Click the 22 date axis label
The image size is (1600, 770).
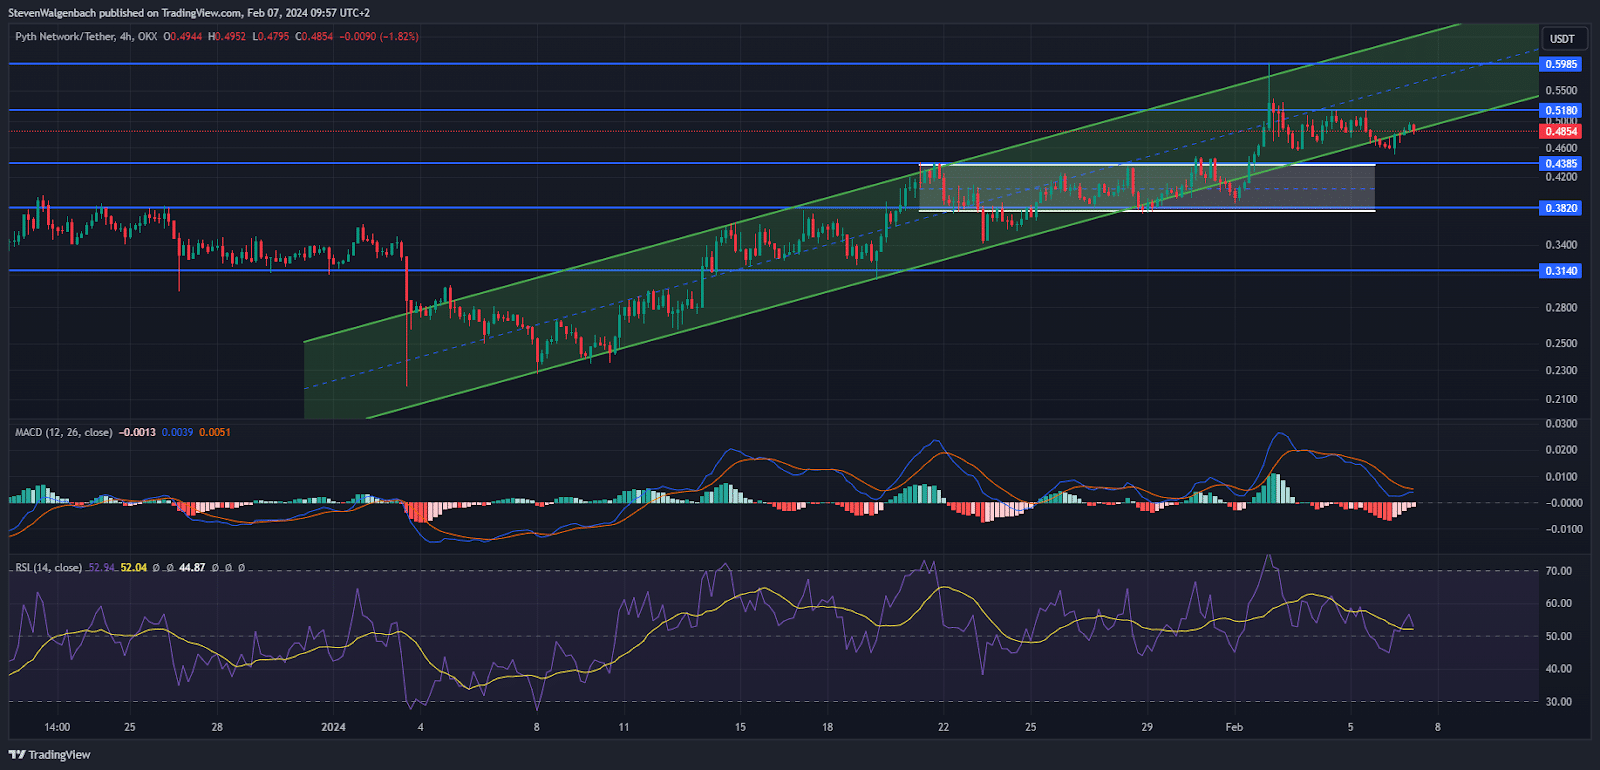coord(943,728)
